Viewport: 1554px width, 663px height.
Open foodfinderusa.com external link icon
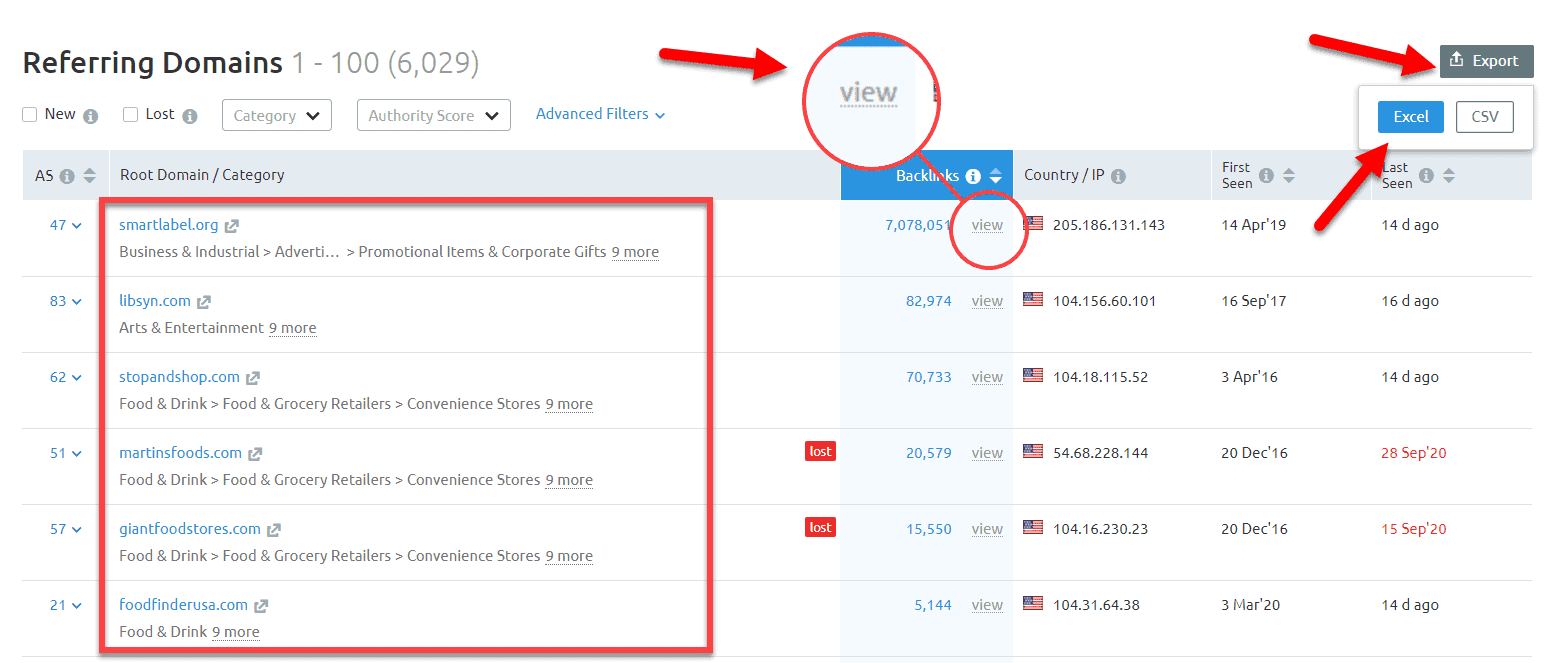coord(261,606)
